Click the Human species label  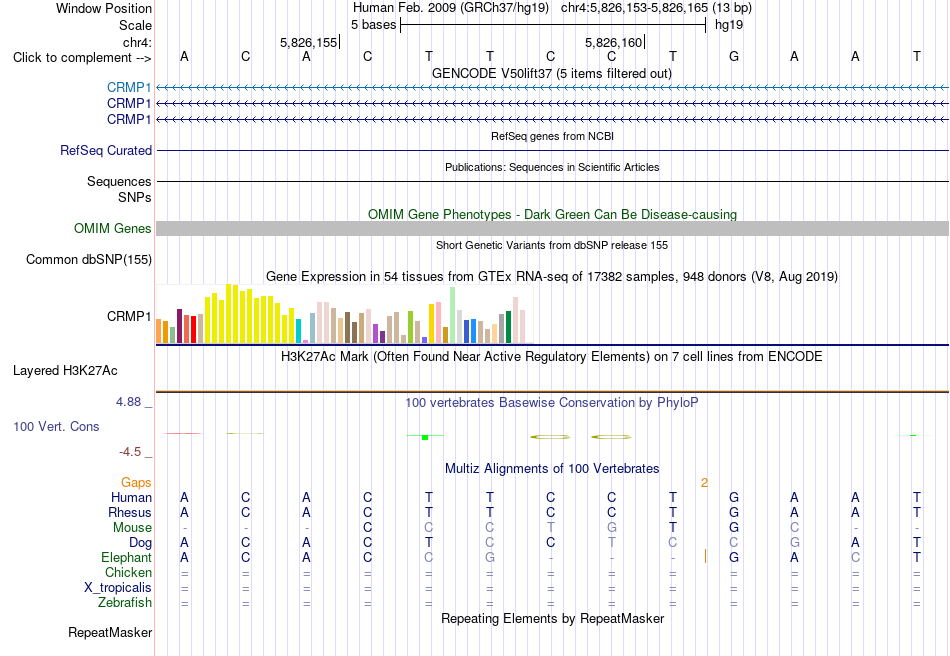131,497
